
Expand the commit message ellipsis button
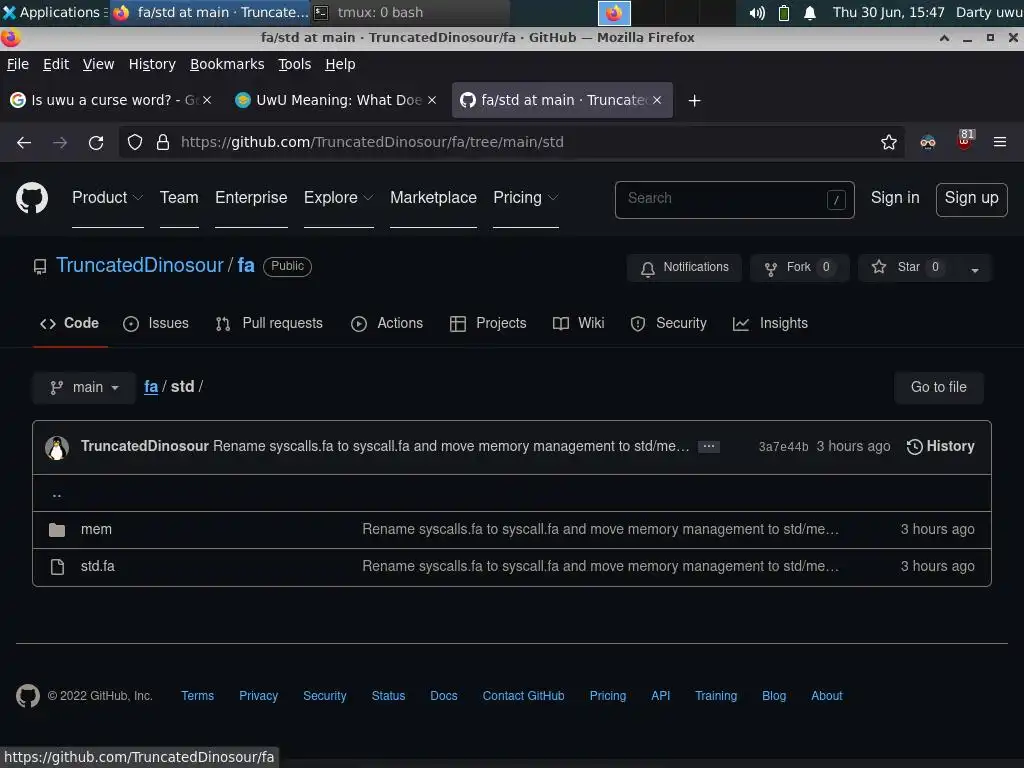709,447
